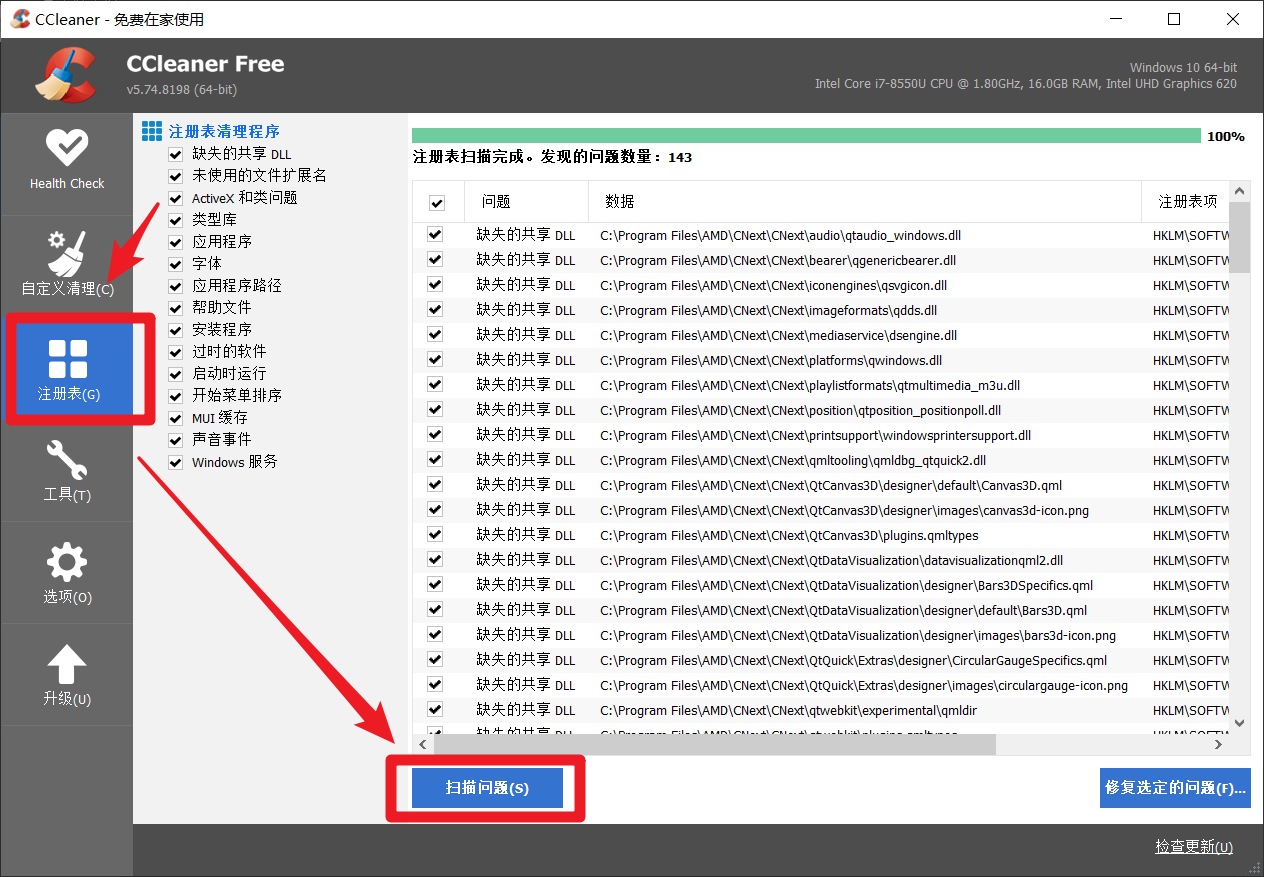The width and height of the screenshot is (1264, 877).
Task: Toggle 缺失的共享 DLL cleaner checkbox
Action: [x=176, y=154]
